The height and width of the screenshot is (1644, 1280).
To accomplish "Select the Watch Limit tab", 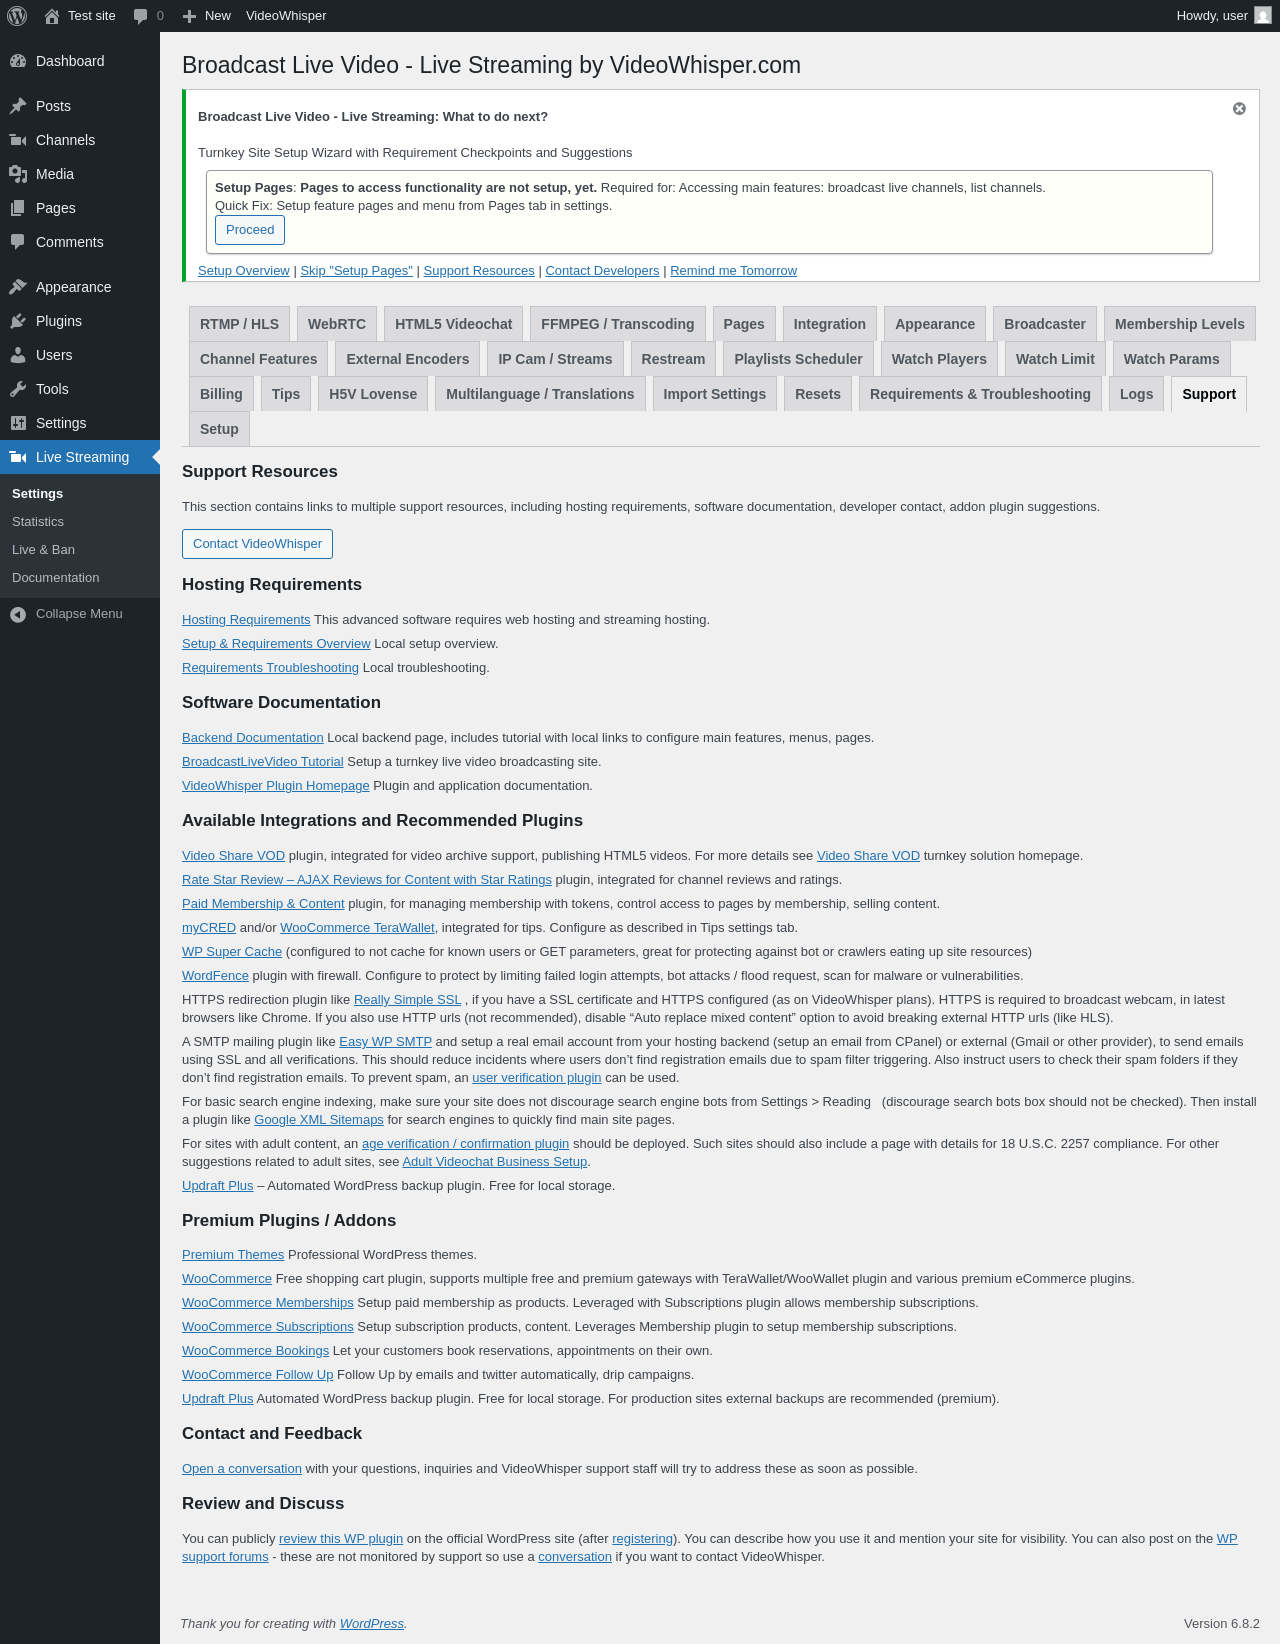I will point(1055,359).
